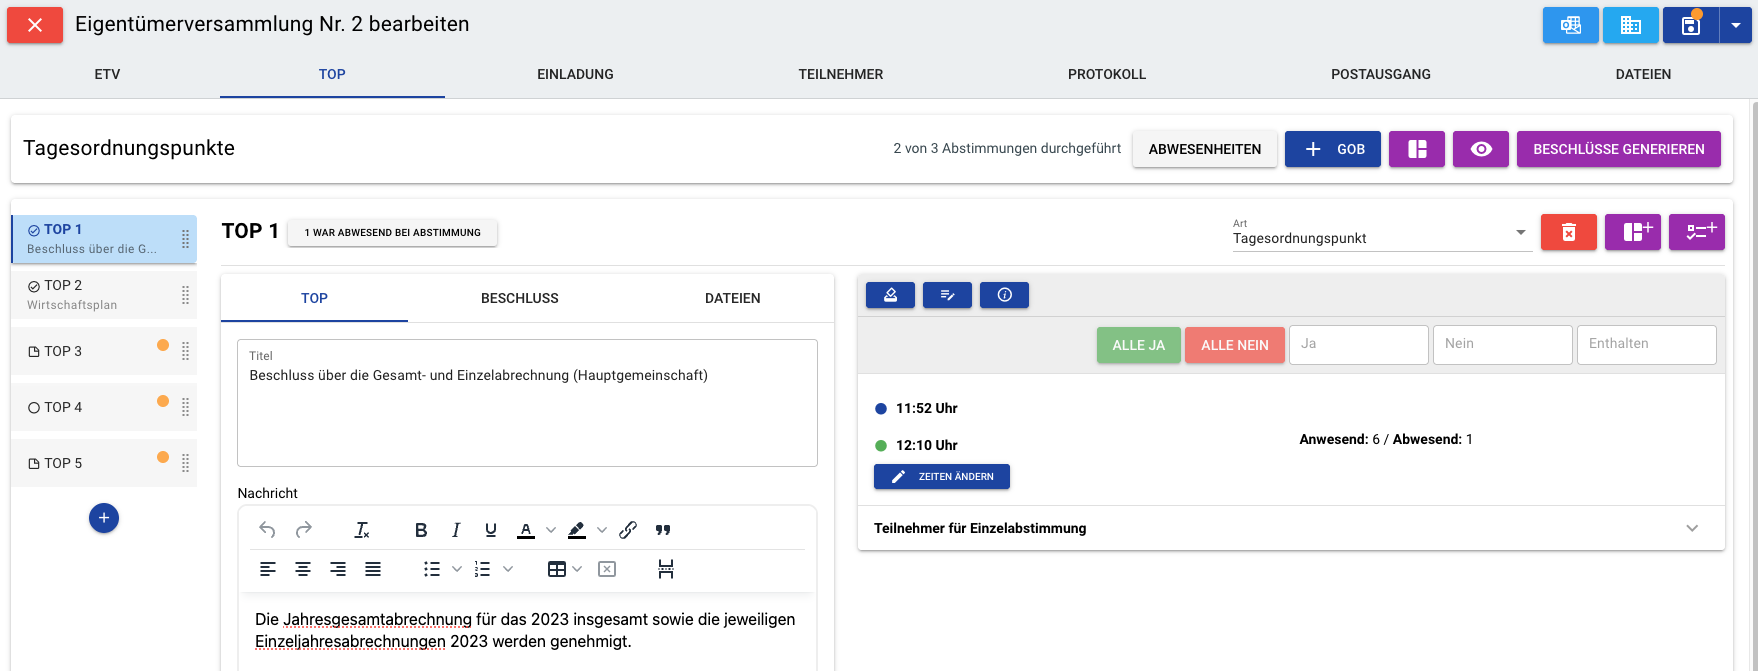This screenshot has height=671, width=1758.
Task: Click the purple eye preview button
Action: tap(1481, 149)
